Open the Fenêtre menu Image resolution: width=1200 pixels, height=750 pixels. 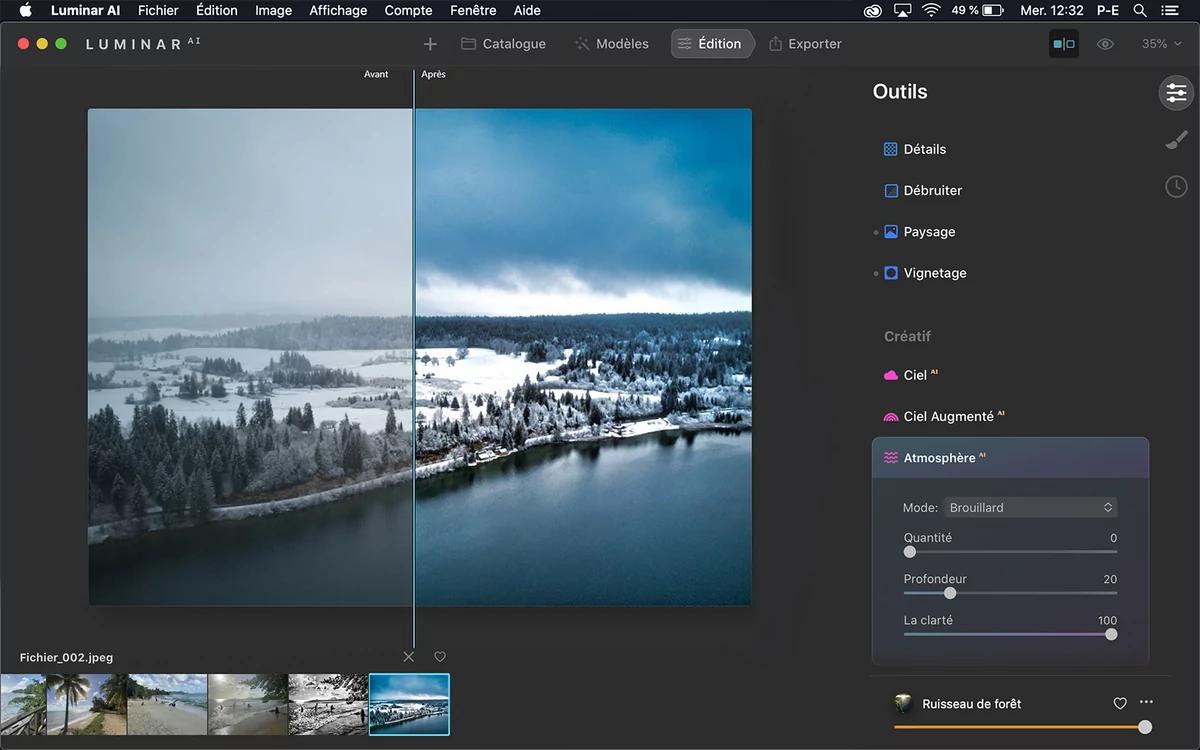click(x=473, y=11)
